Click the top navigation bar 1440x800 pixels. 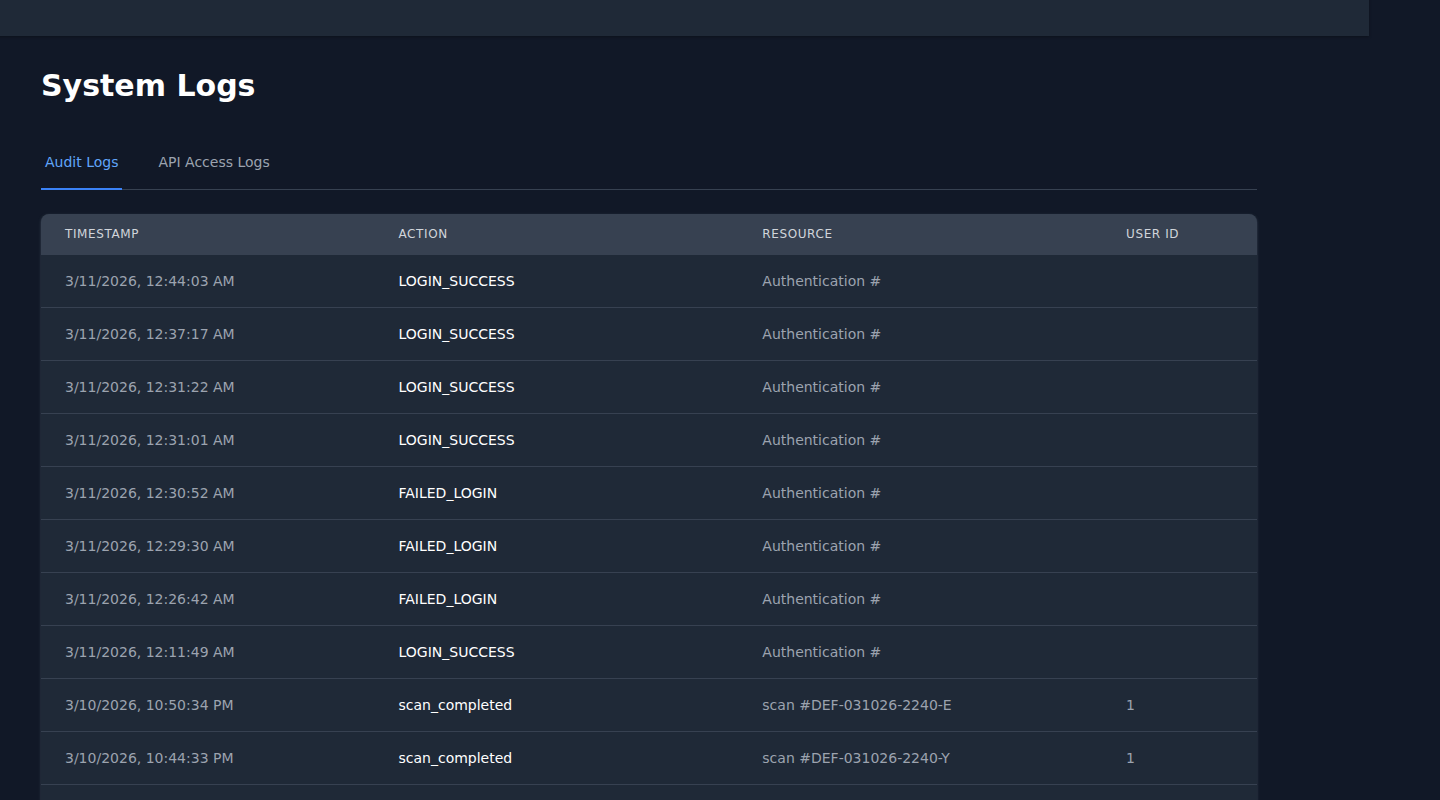[684, 17]
